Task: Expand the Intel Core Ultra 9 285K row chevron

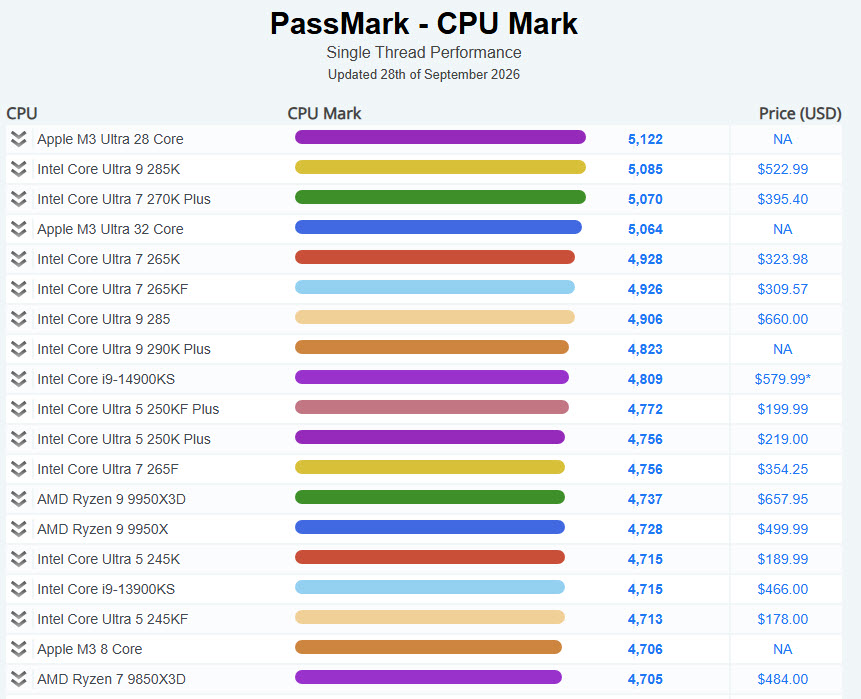Action: (19, 169)
